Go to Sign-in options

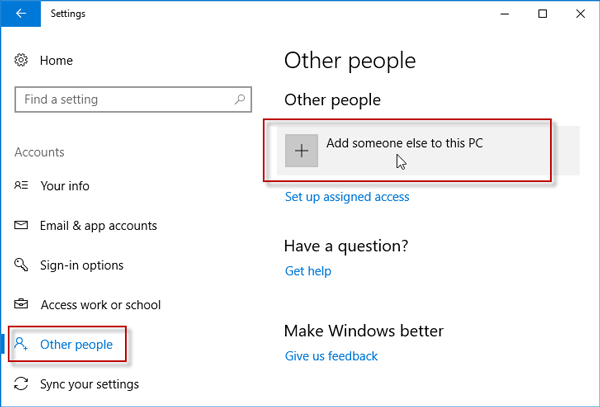tap(82, 265)
